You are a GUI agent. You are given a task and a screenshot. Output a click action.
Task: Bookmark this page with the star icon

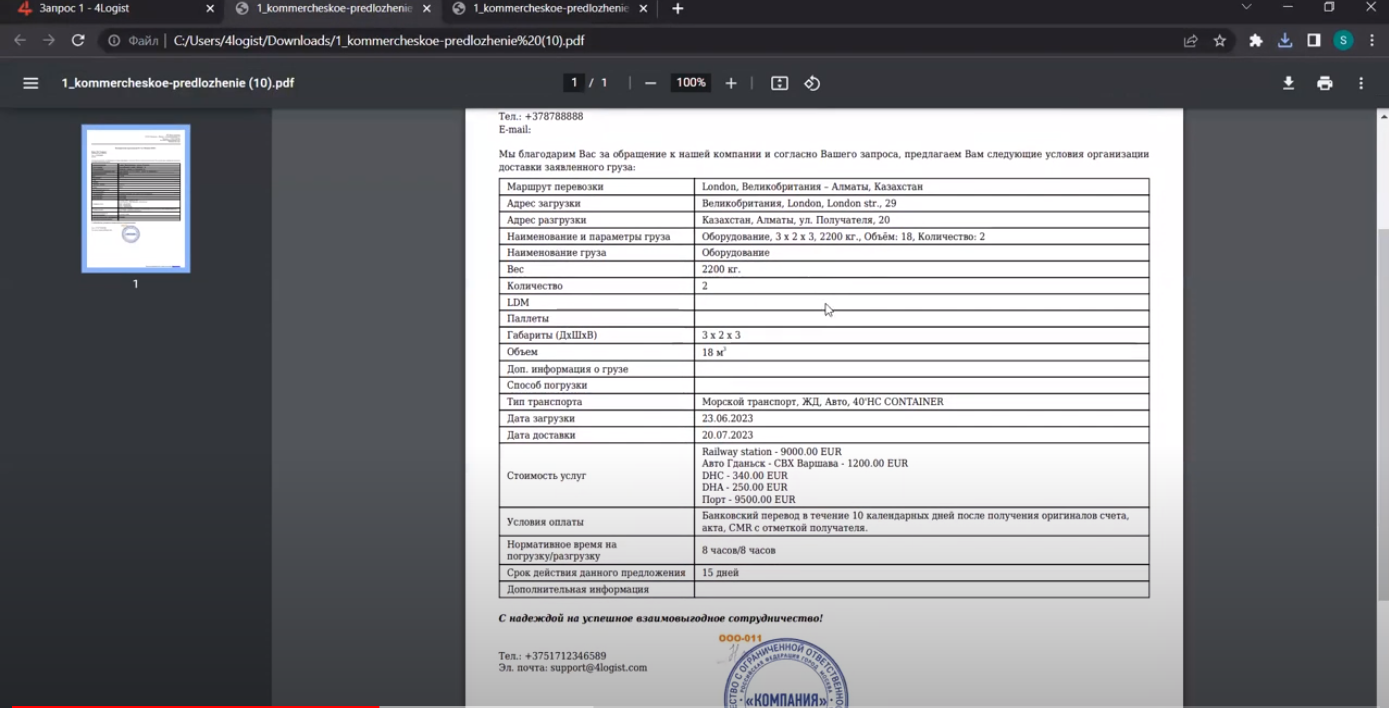pos(1220,41)
